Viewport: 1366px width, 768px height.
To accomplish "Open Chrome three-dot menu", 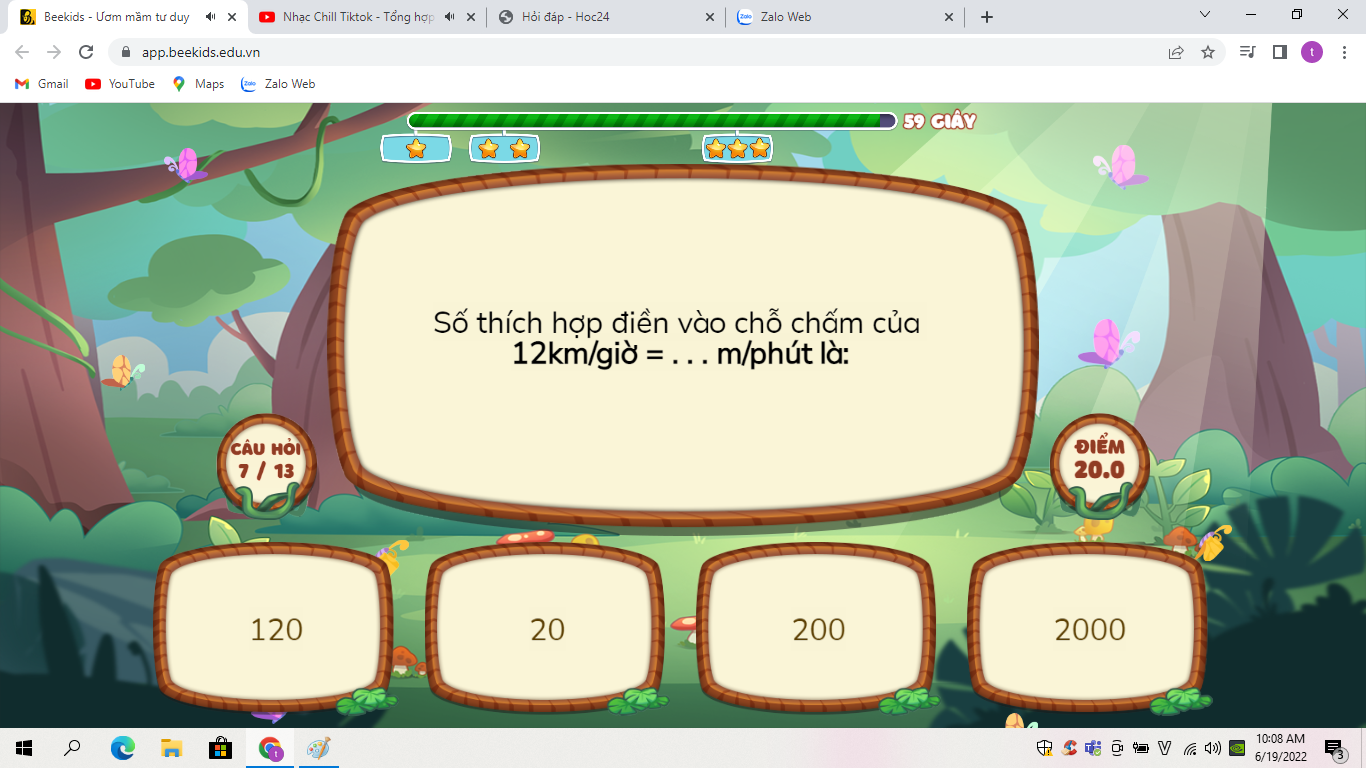I will point(1343,52).
